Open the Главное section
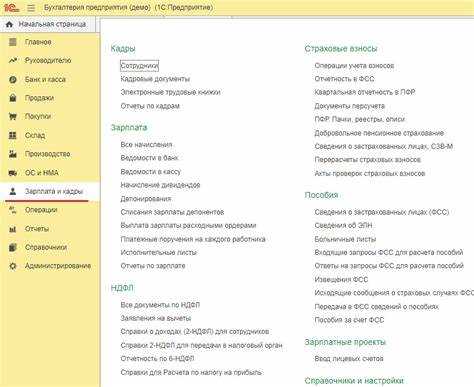 tap(38, 42)
